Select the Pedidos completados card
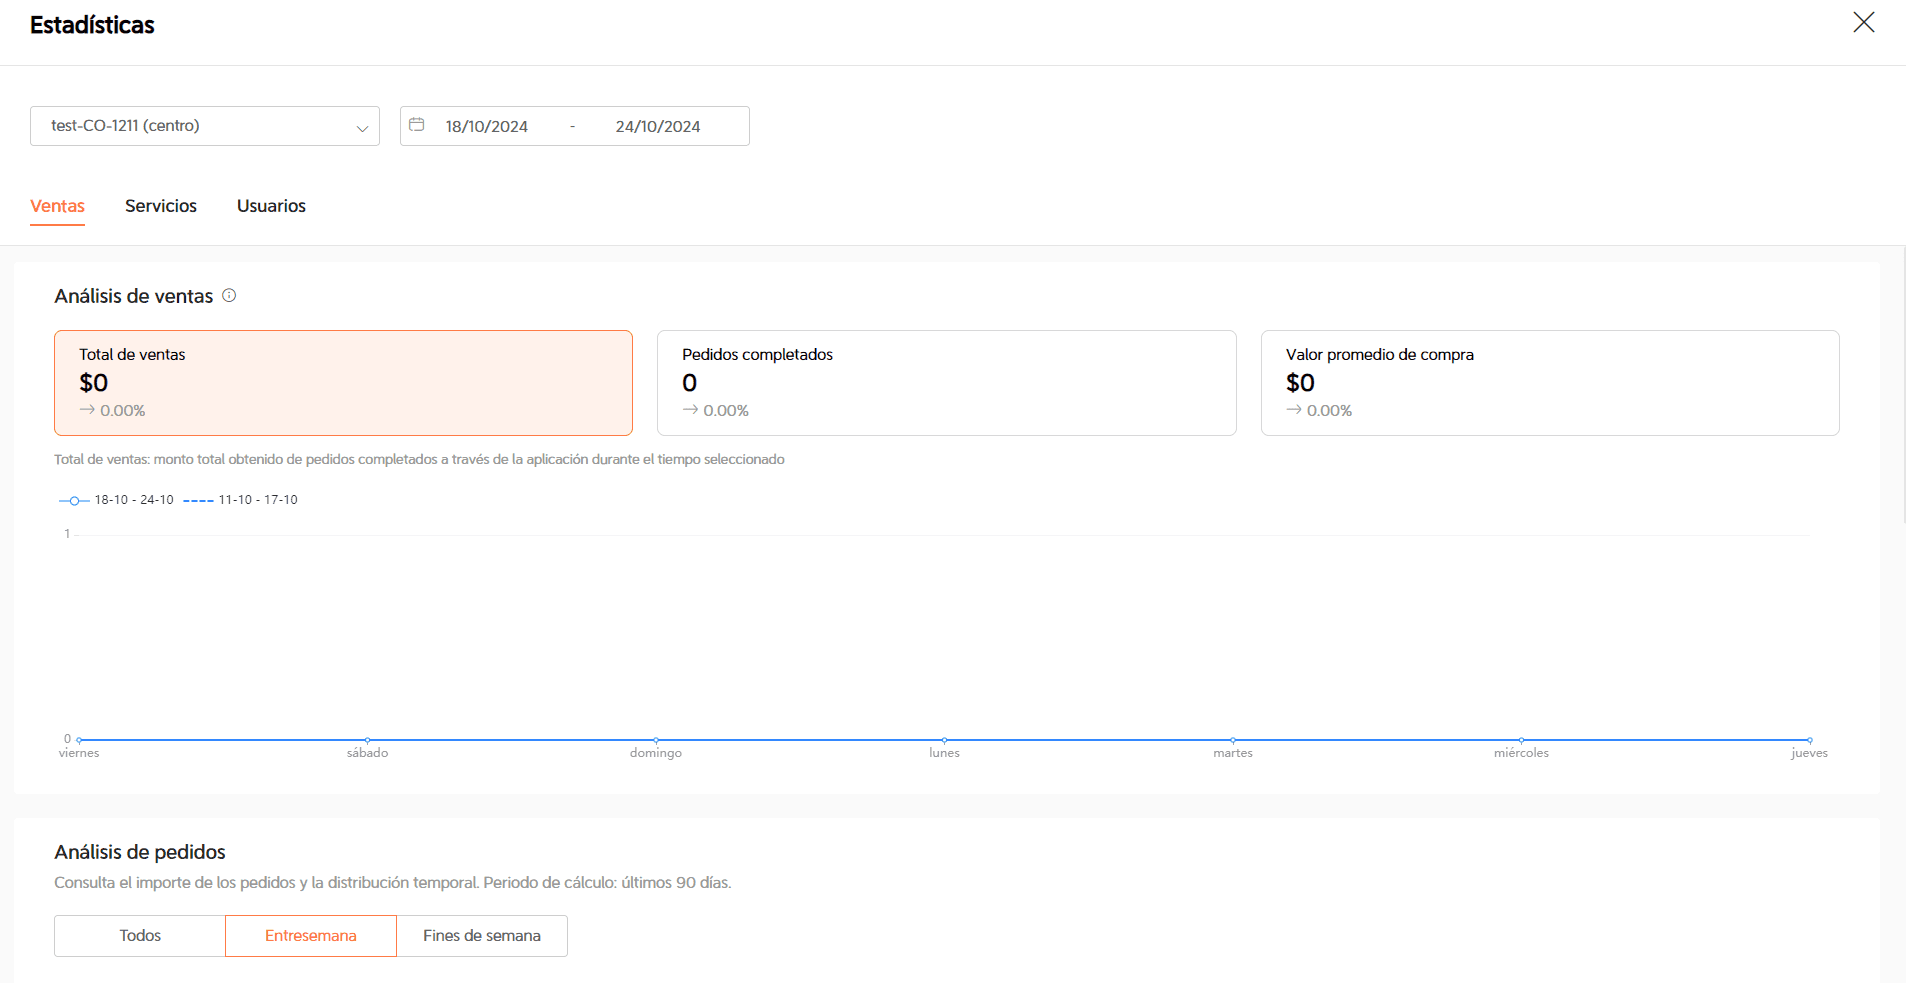This screenshot has height=983, width=1906. 946,383
